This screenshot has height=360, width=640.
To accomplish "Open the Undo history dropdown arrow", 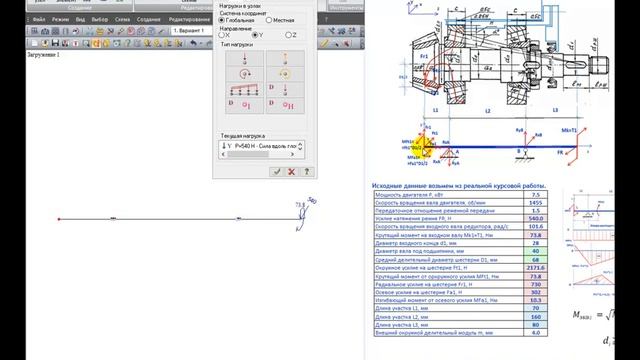I will pyautogui.click(x=200, y=43).
